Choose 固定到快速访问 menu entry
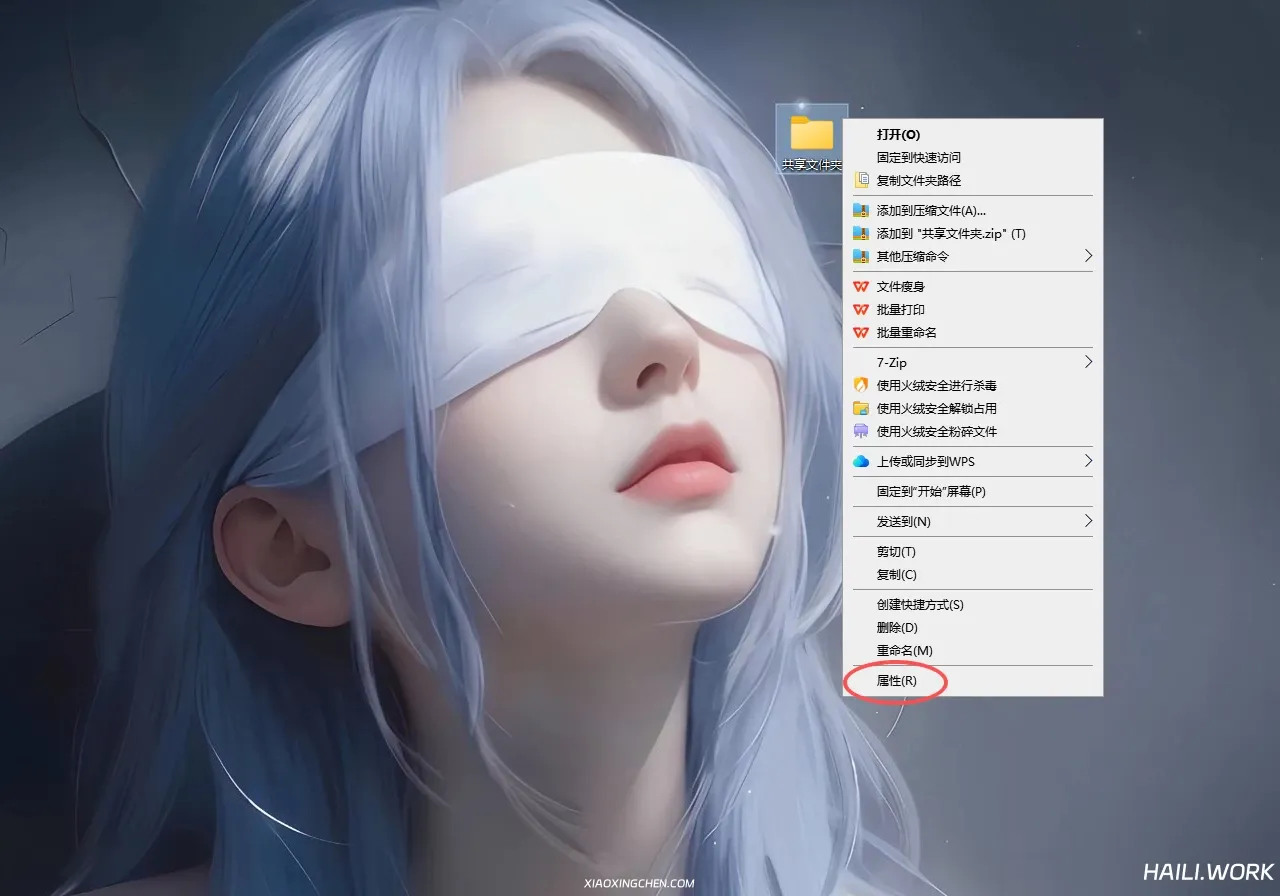Viewport: 1280px width, 896px height. point(918,158)
